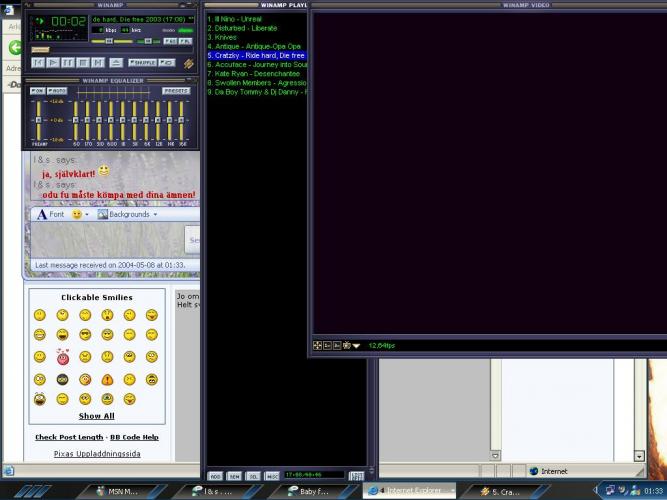667x500 pixels.
Task: Click the heart-eyes red smiley
Action: (62, 357)
